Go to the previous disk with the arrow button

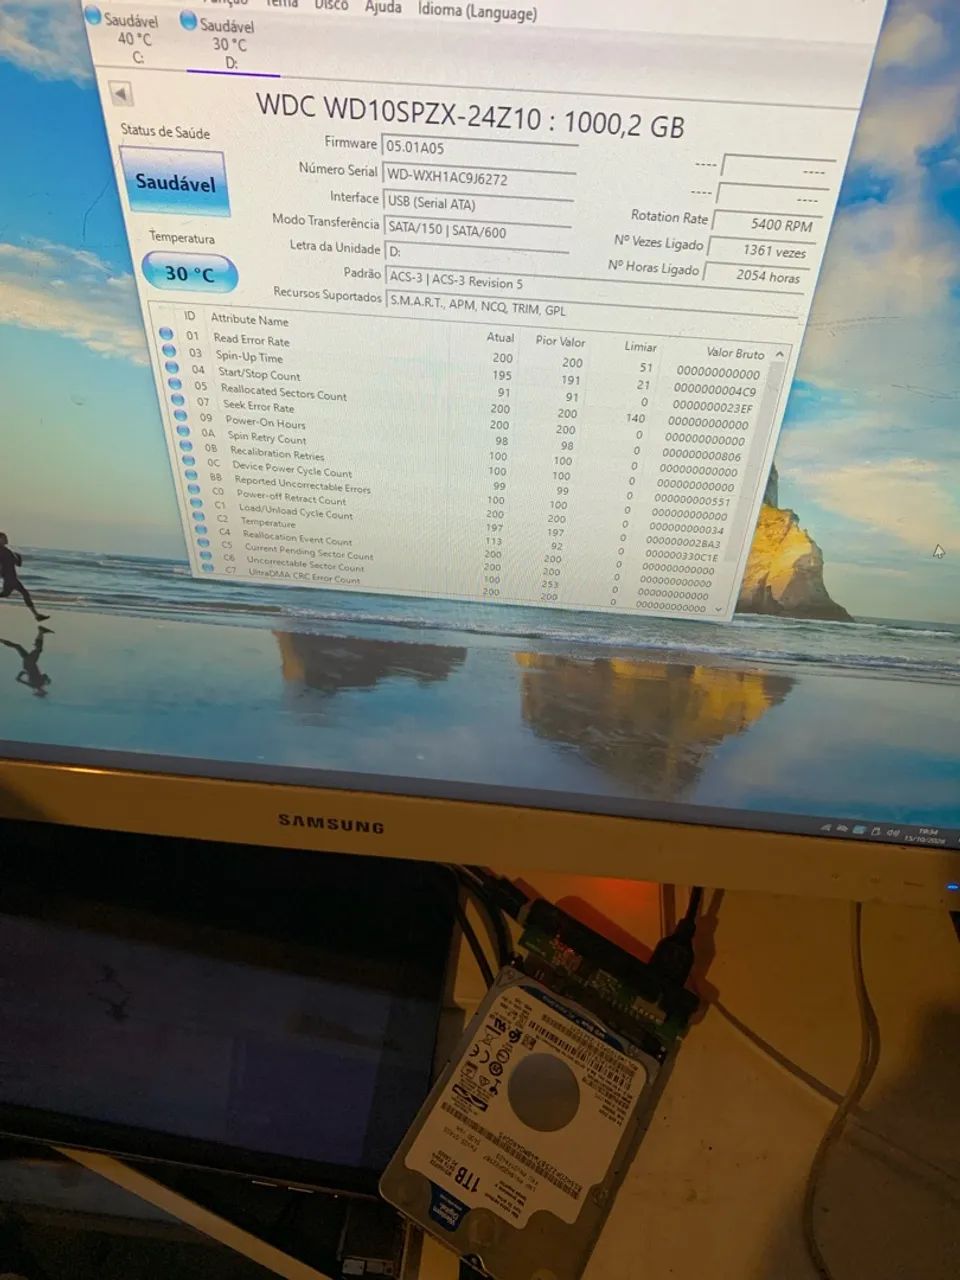tap(122, 95)
